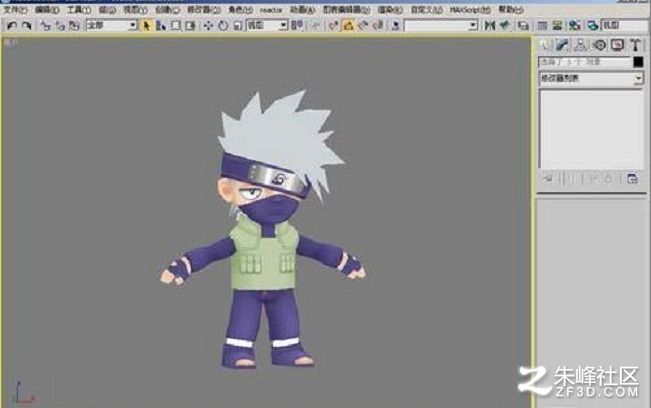Activate the Select and Rotate tool
This screenshot has width=651, height=408.
click(223, 26)
